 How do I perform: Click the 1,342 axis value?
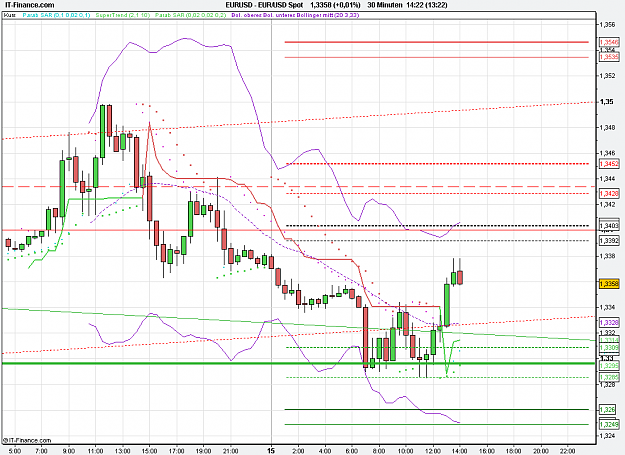608,204
